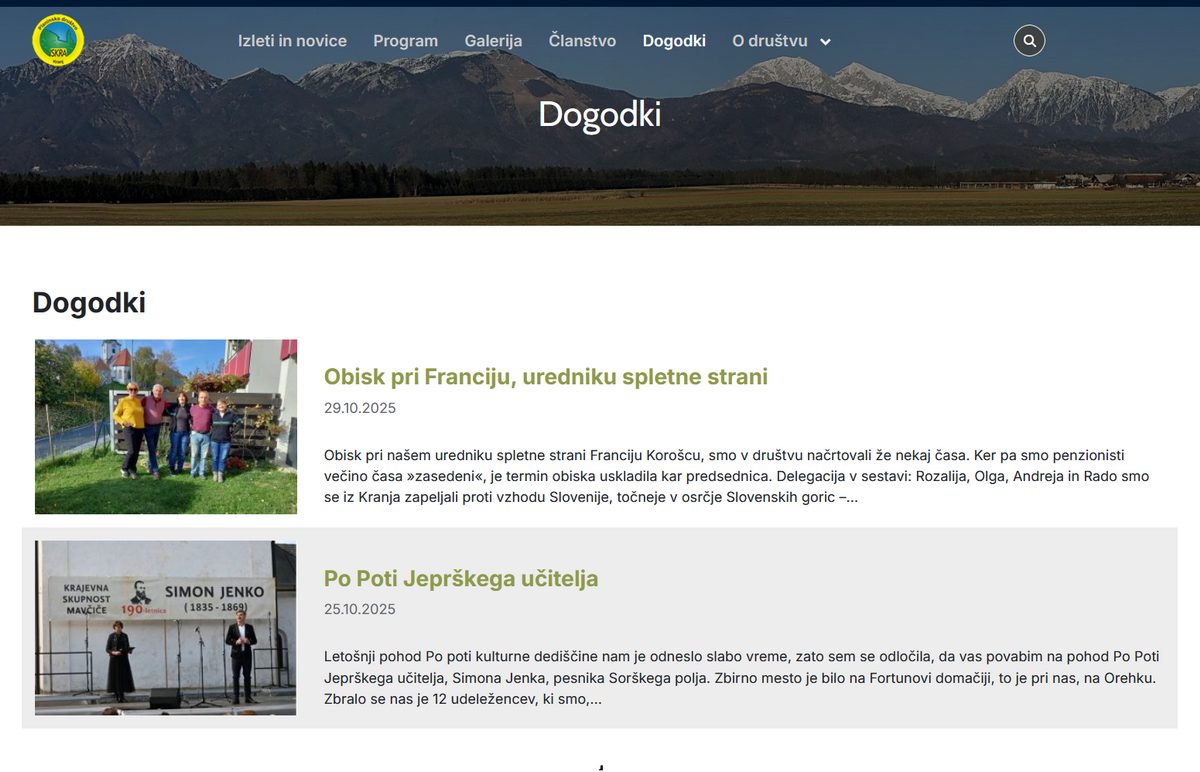This screenshot has width=1200, height=772.
Task: Open search via the magnifier icon
Action: (x=1029, y=41)
